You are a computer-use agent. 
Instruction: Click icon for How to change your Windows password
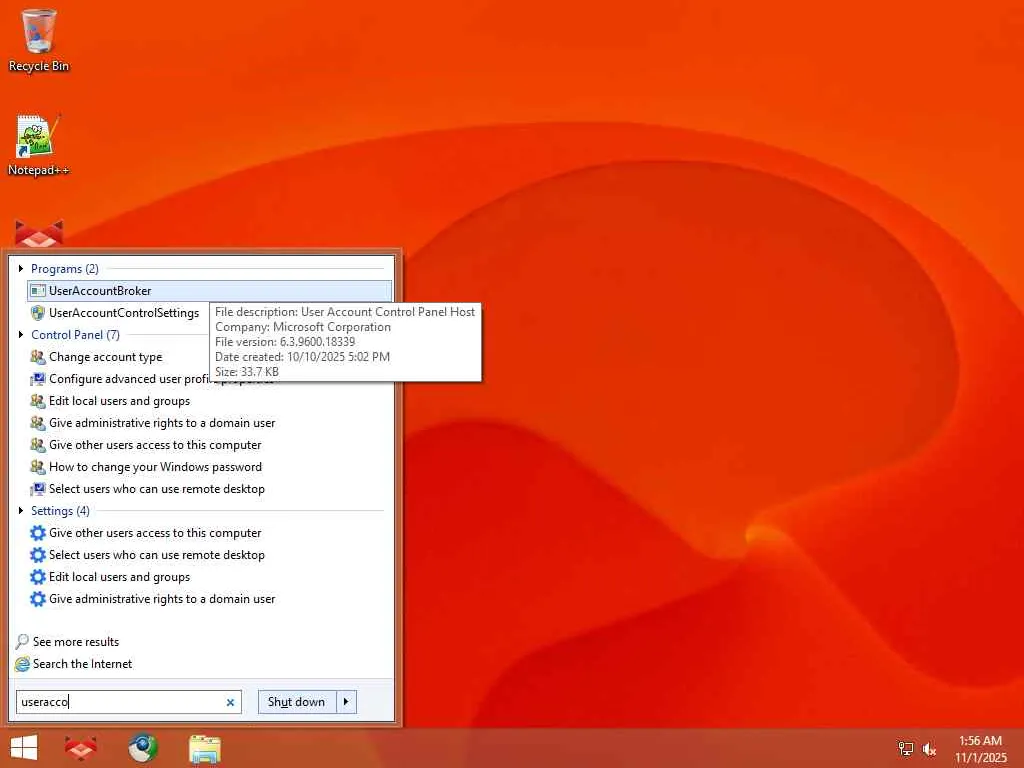(38, 467)
